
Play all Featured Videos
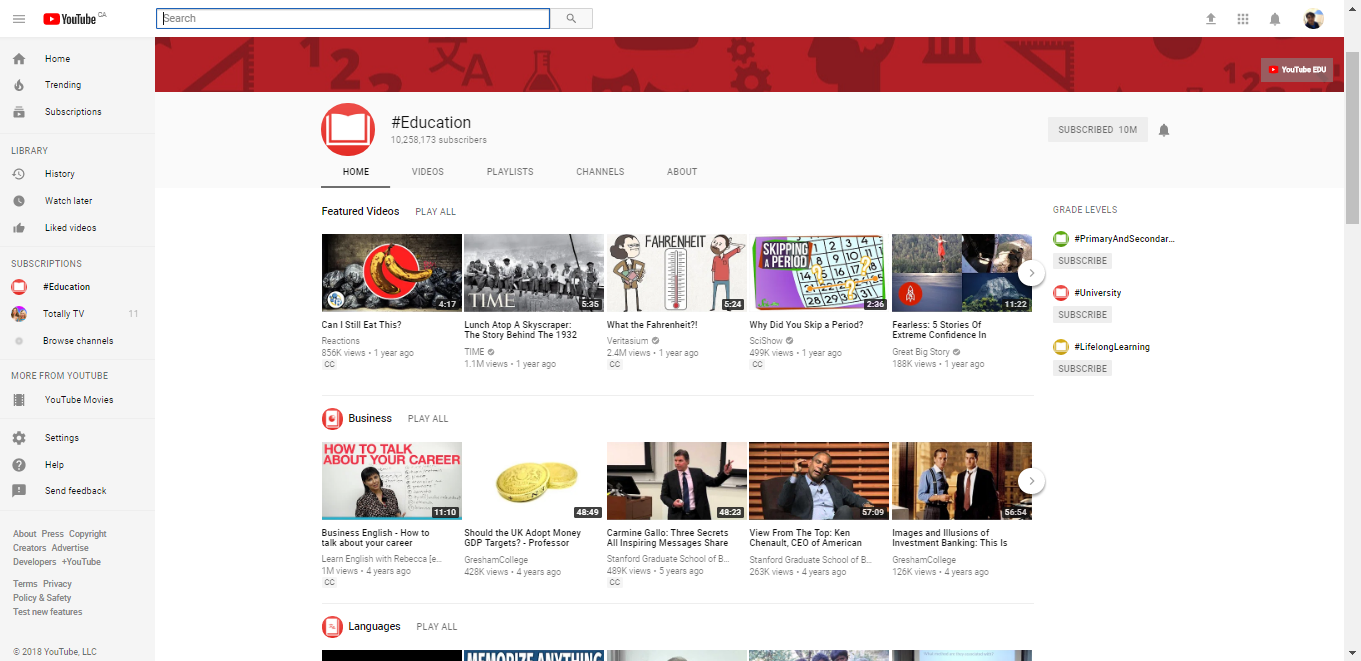tap(435, 212)
